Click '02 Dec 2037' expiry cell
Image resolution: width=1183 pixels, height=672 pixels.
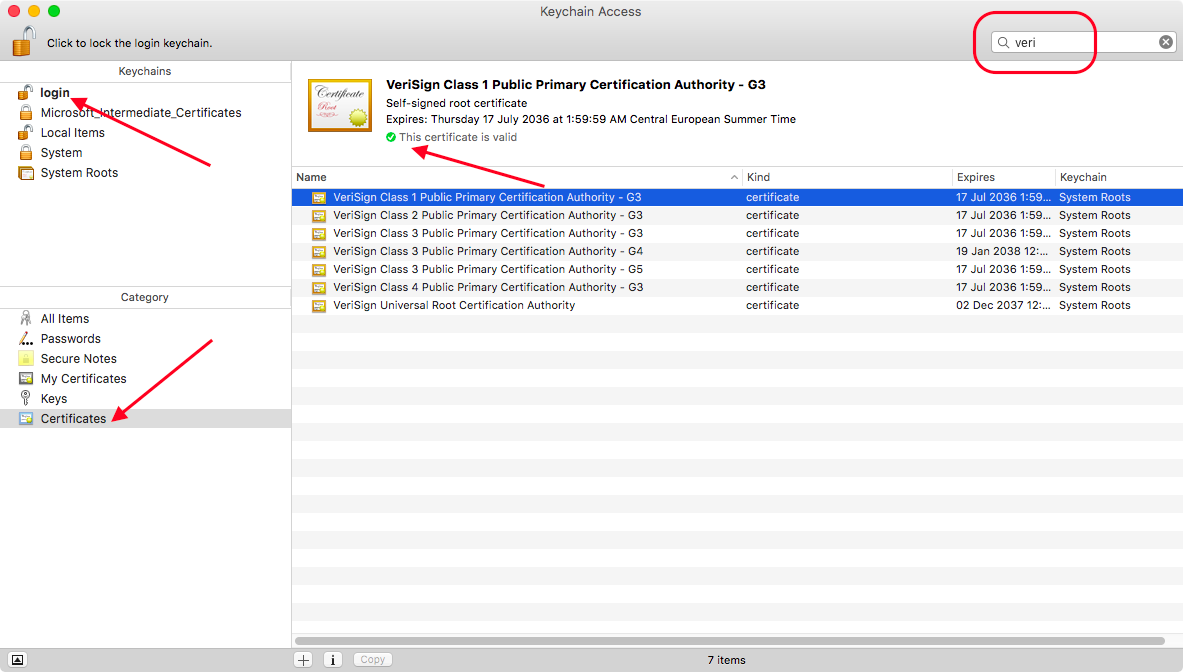1003,305
